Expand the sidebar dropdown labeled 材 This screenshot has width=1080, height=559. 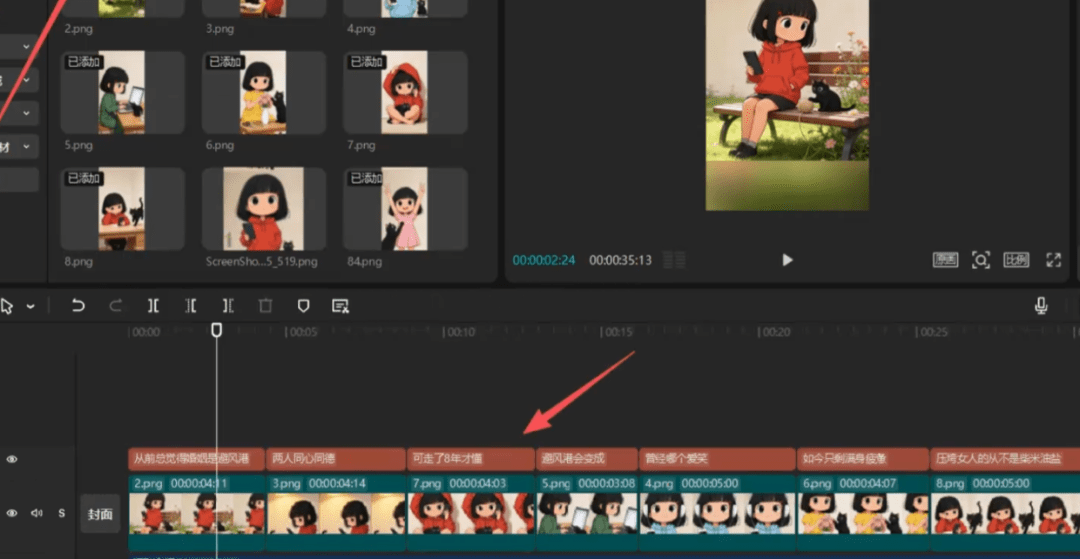[25, 147]
